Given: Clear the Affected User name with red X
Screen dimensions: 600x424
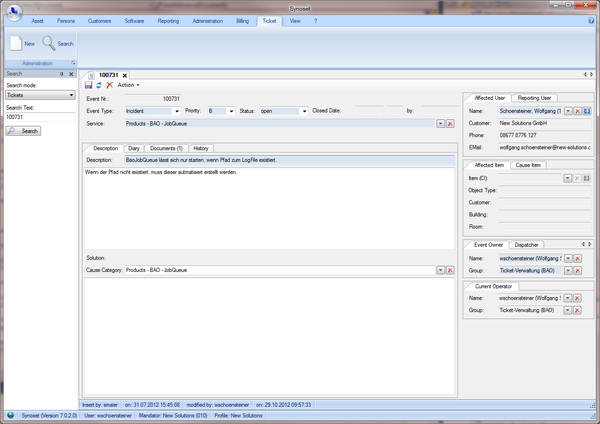Looking at the screenshot, I should [577, 111].
